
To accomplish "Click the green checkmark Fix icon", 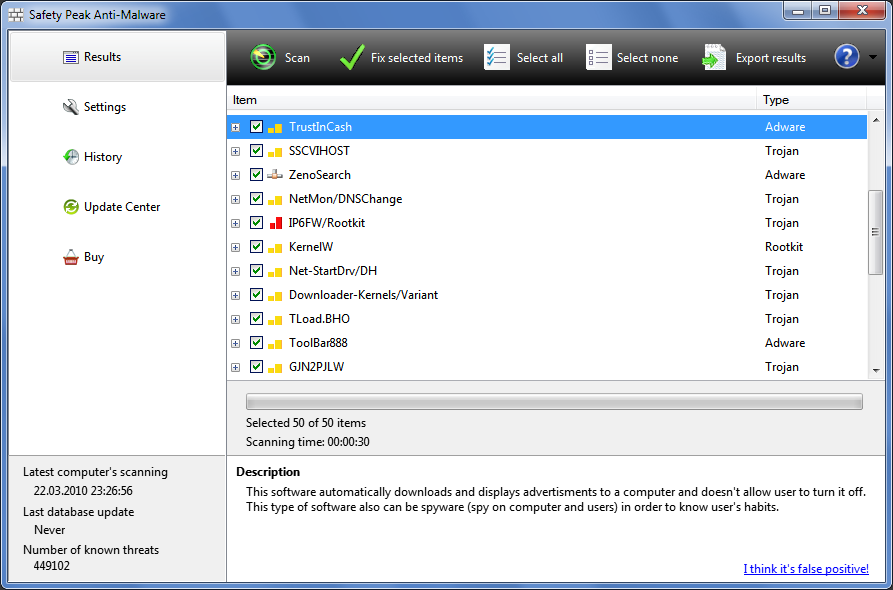I will 351,58.
